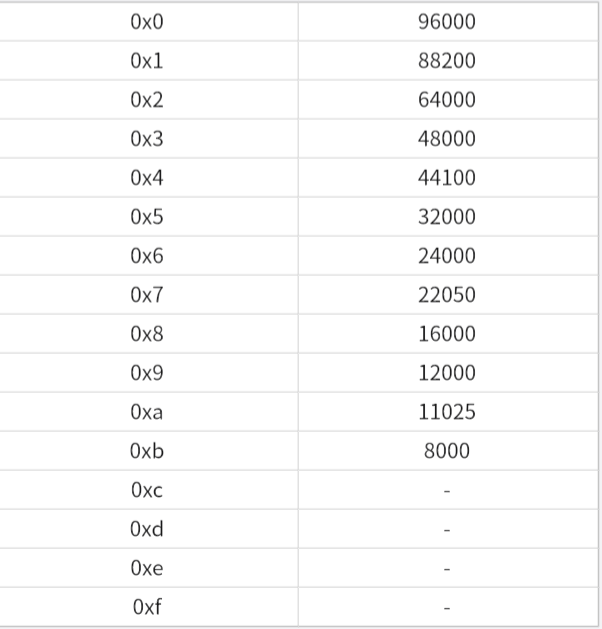Click the 64000 value cell

[x=446, y=100]
